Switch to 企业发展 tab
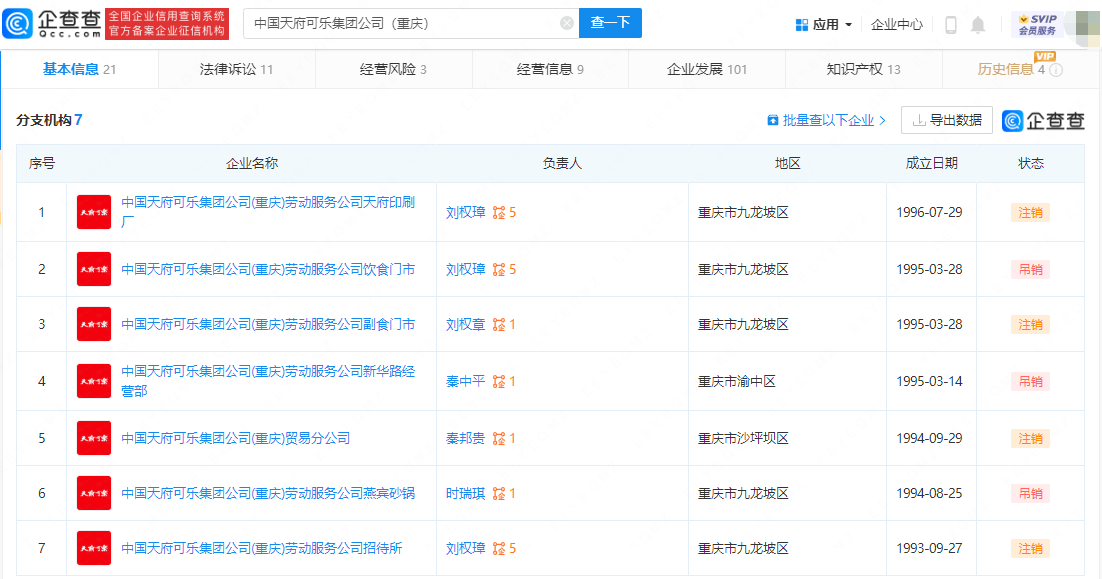The width and height of the screenshot is (1102, 579). 706,69
